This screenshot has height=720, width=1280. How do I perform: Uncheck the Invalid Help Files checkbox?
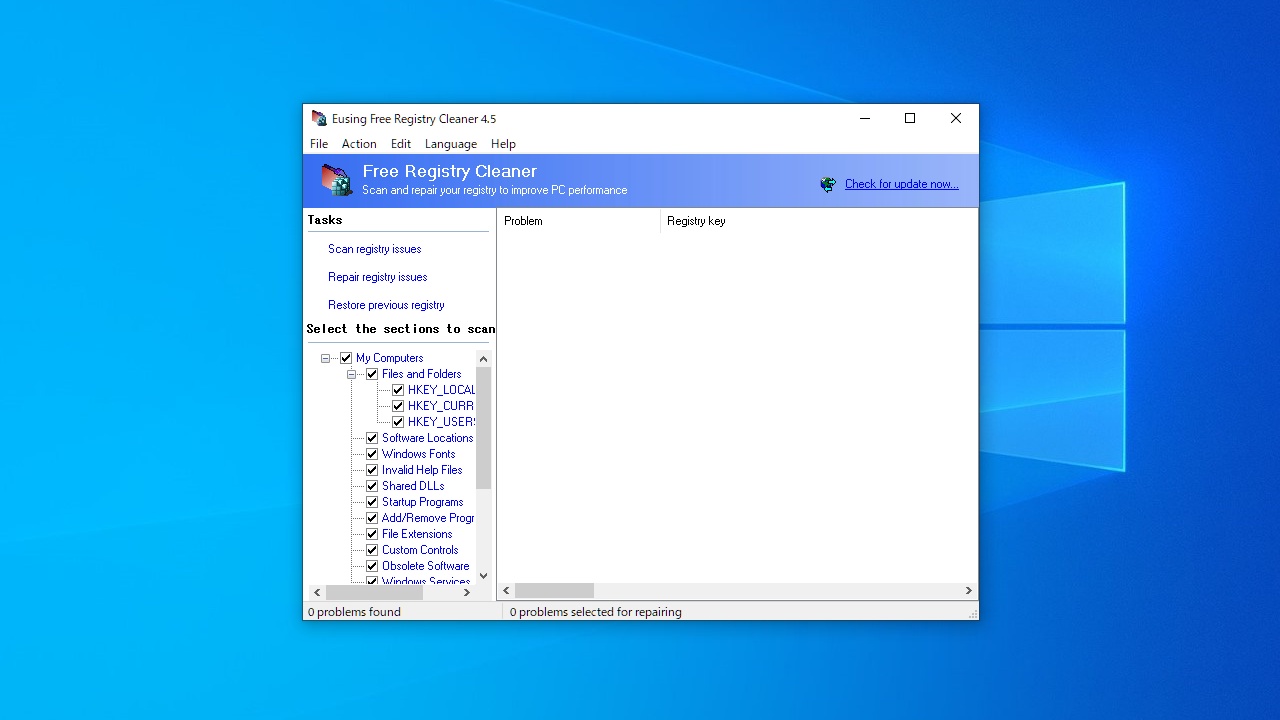[372, 470]
